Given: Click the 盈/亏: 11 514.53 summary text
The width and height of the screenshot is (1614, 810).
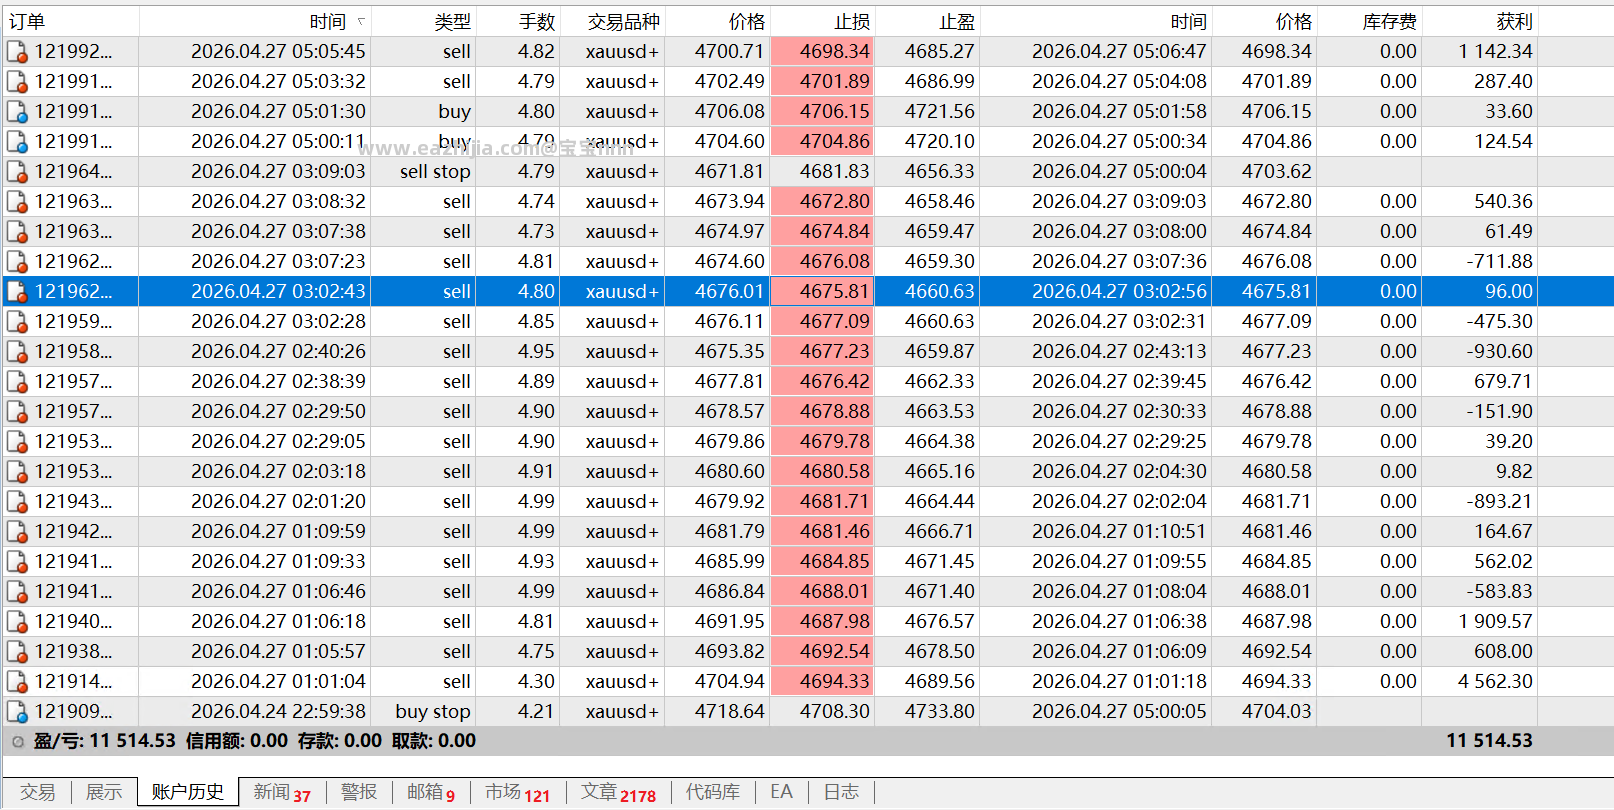Looking at the screenshot, I should [105, 742].
